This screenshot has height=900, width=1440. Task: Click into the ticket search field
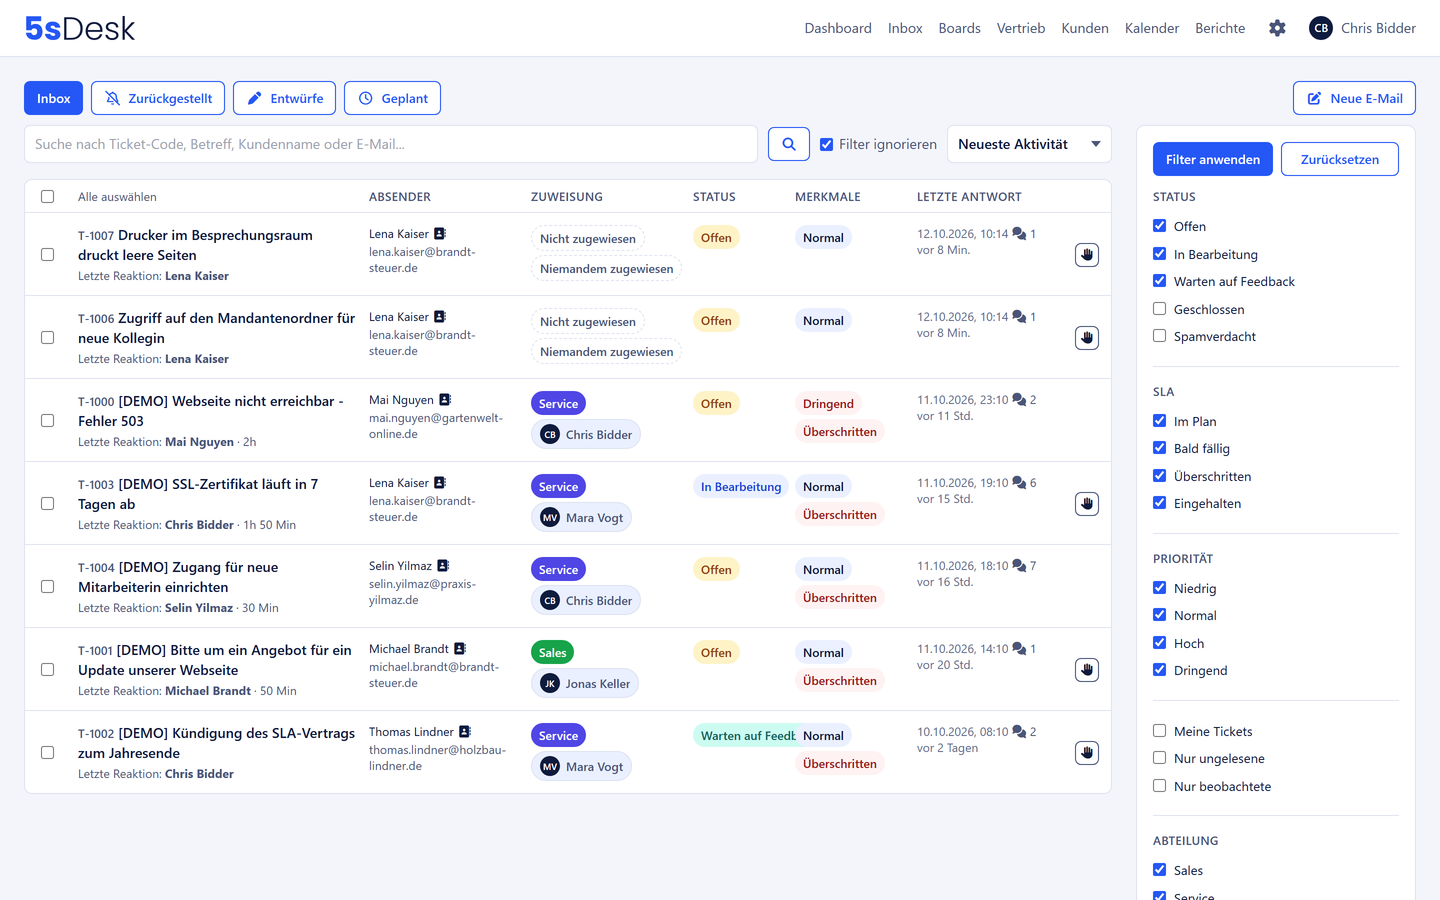(390, 144)
